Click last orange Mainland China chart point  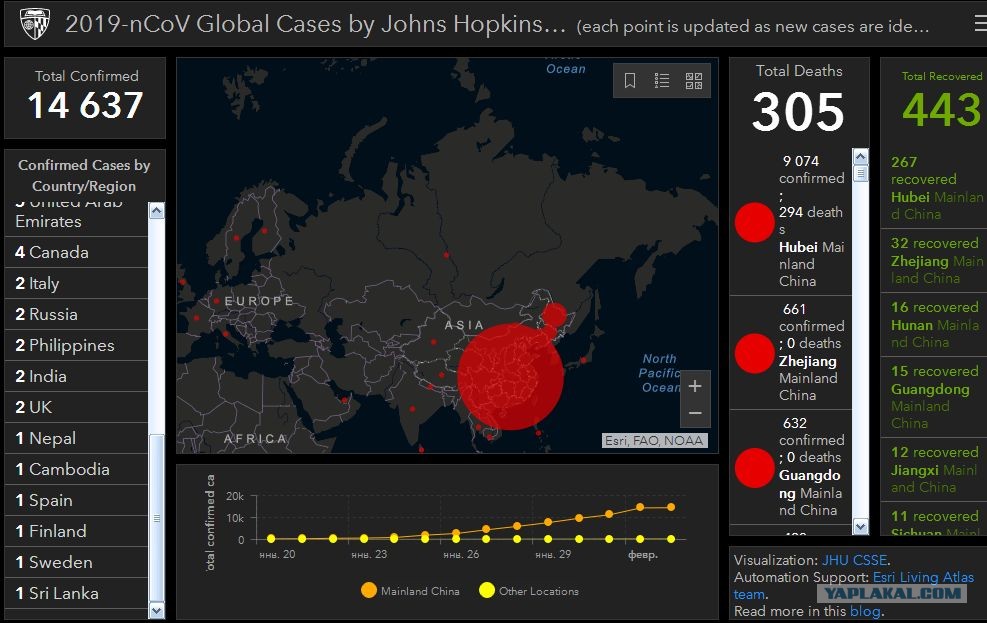tap(671, 507)
